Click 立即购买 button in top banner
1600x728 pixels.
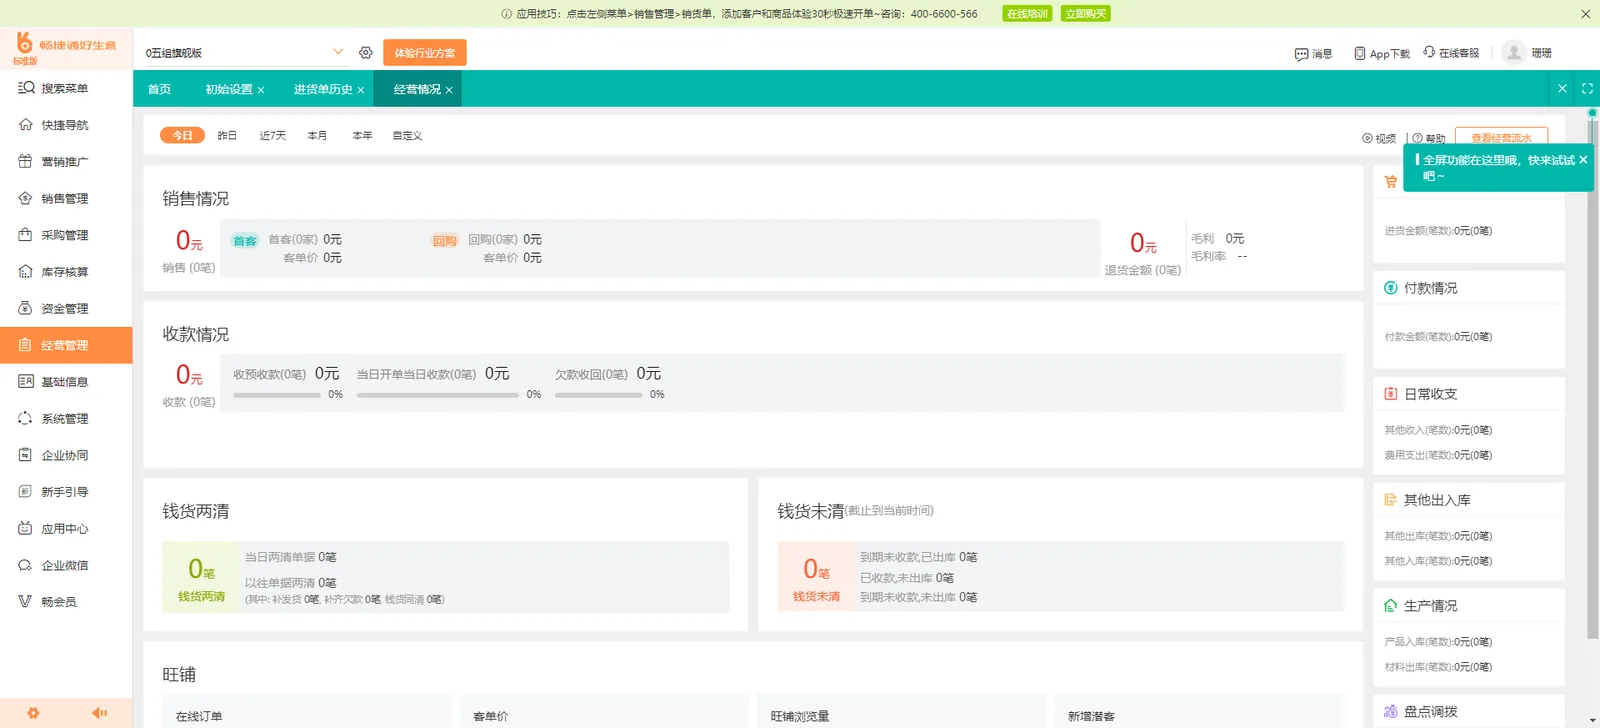pyautogui.click(x=1086, y=14)
